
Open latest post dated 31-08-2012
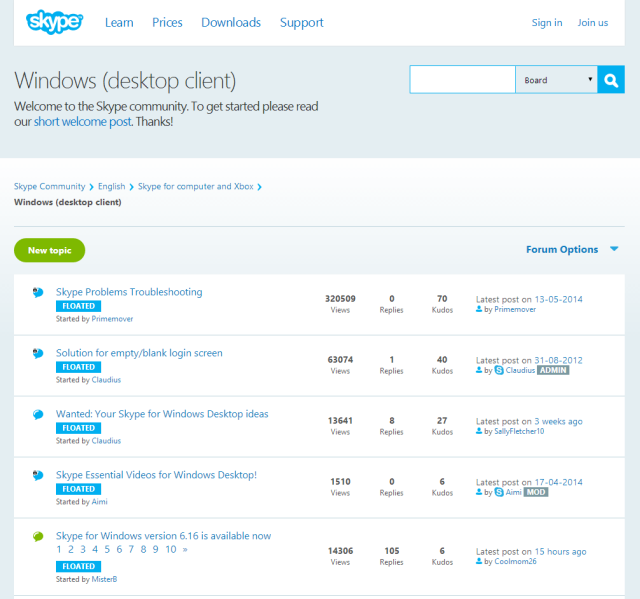pyautogui.click(x=558, y=360)
